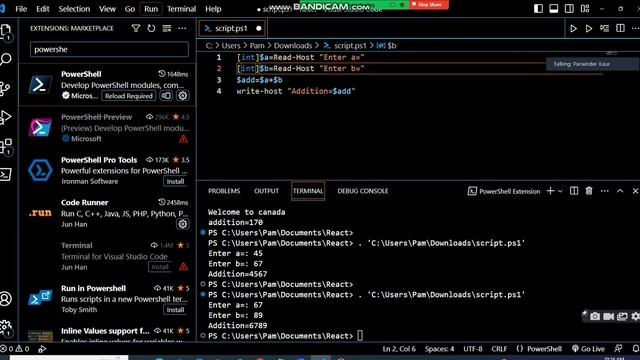Open the PowerShell terminal activity icon
Viewport: 640px width, 360px height.
(x=6, y=174)
